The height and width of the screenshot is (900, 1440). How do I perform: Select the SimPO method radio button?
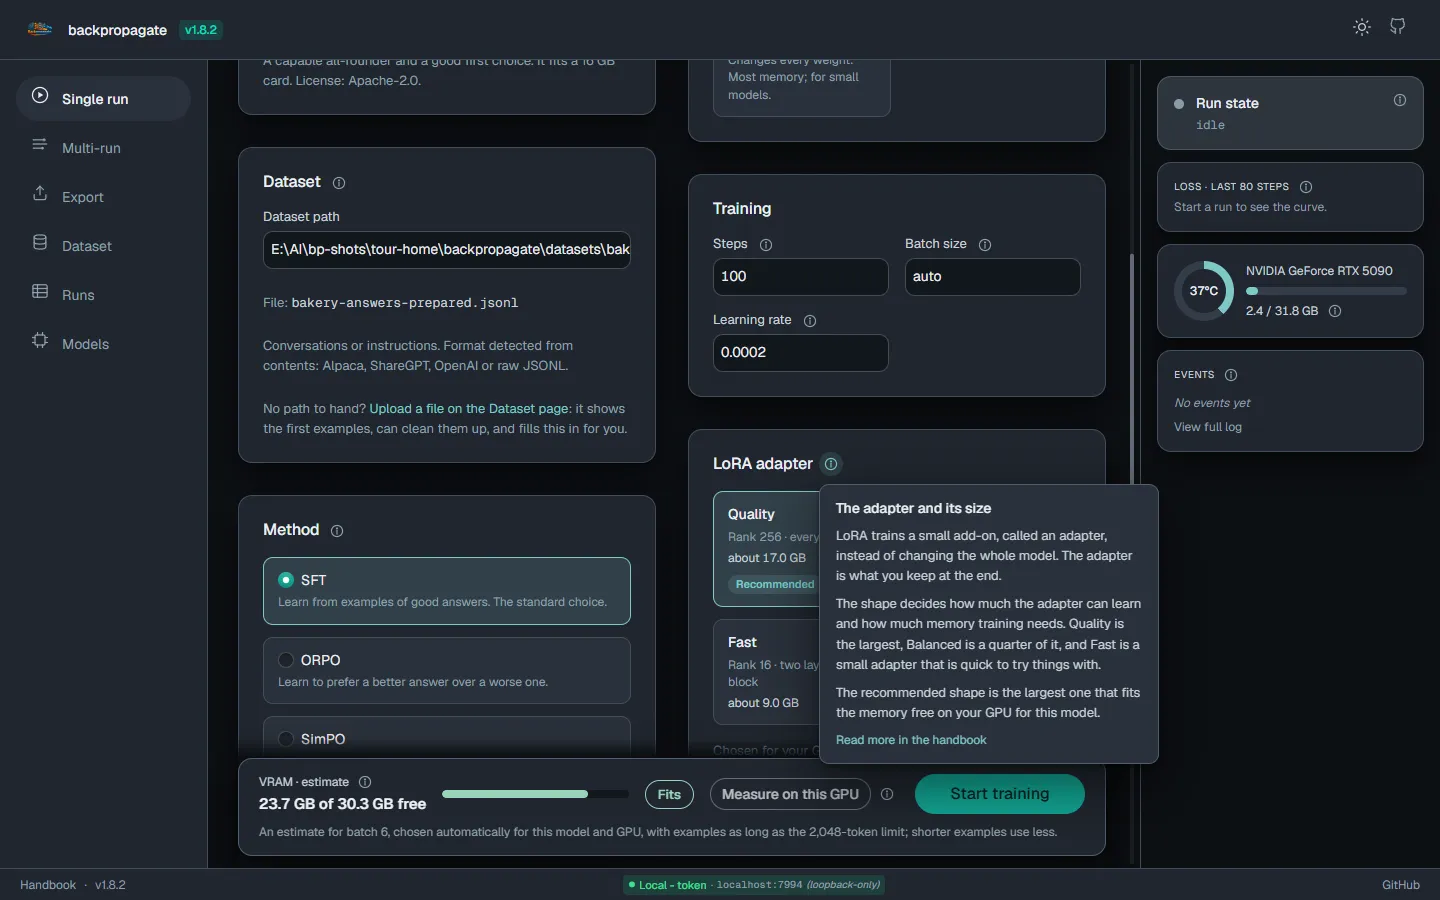coord(286,739)
